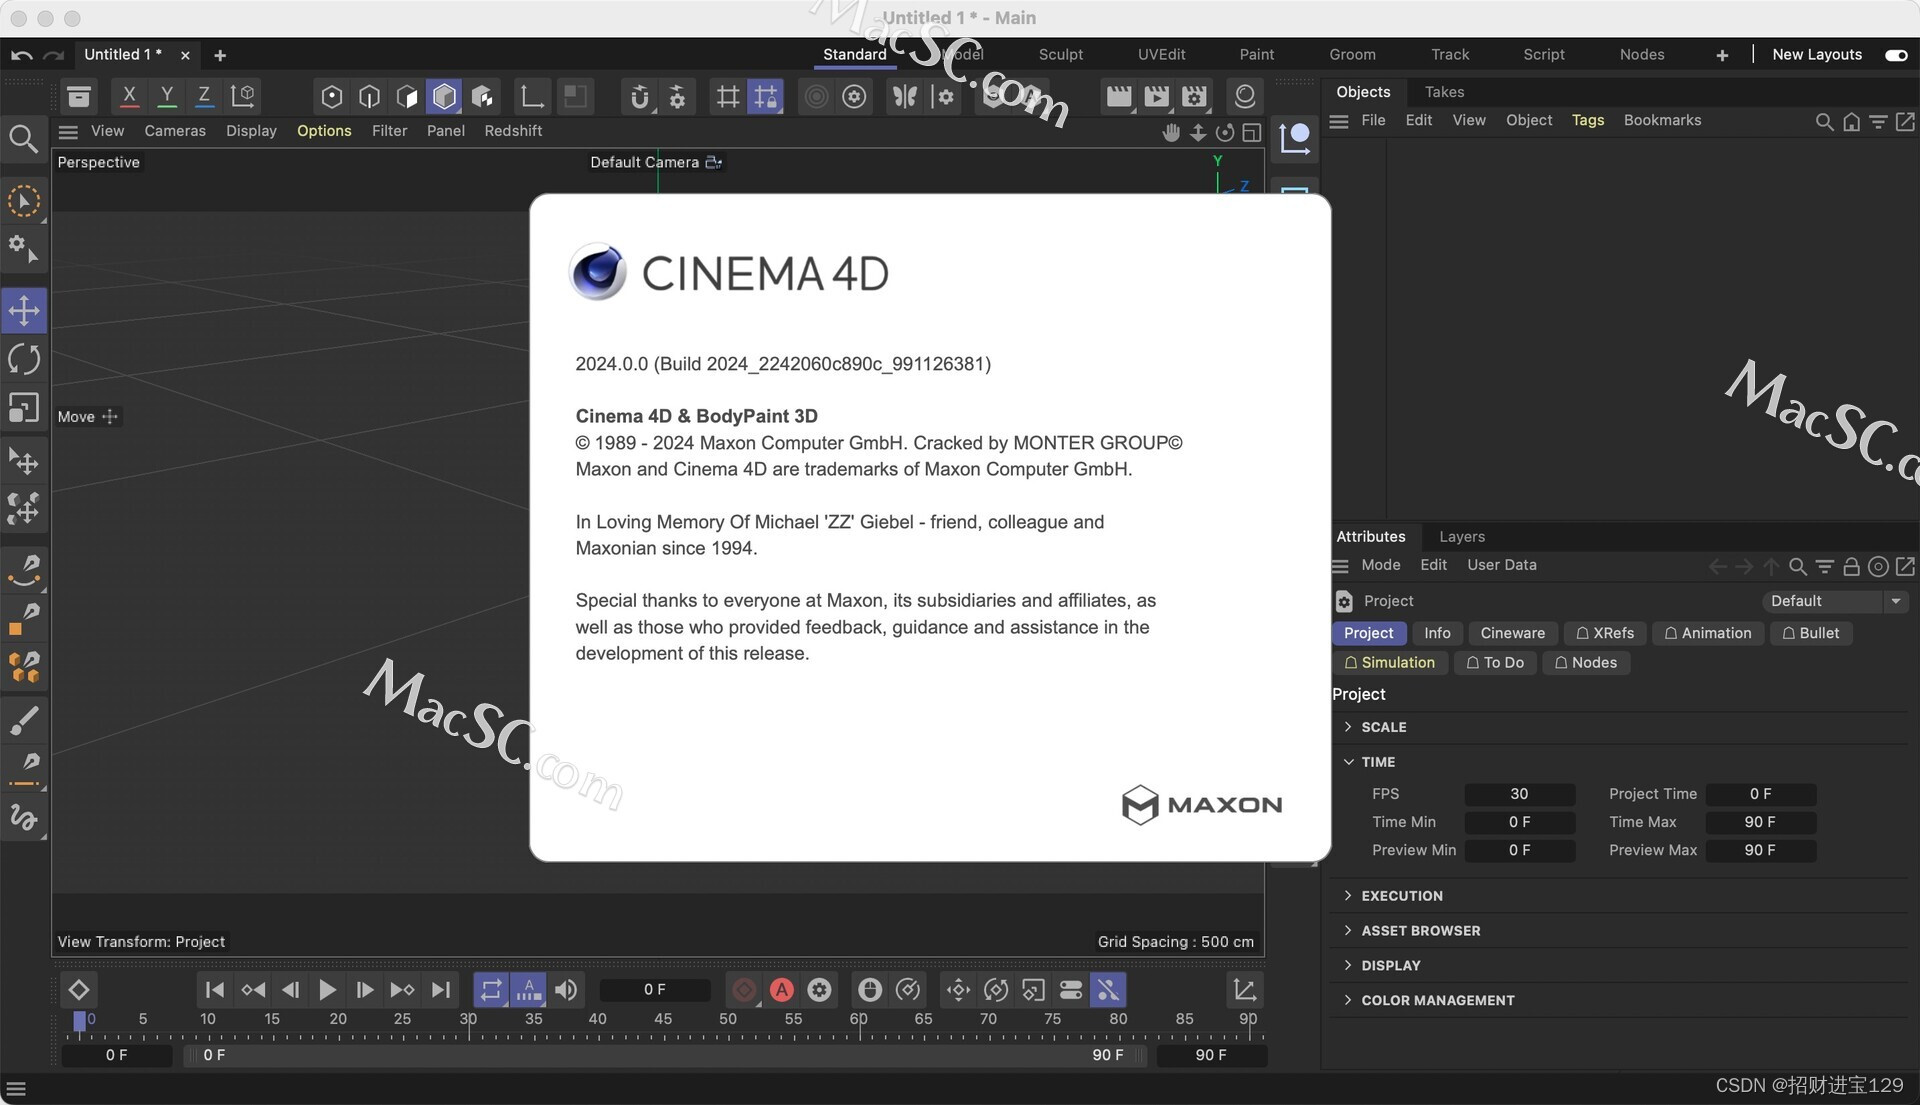Enable Autokeying red A button
The height and width of the screenshot is (1105, 1920).
pos(782,990)
